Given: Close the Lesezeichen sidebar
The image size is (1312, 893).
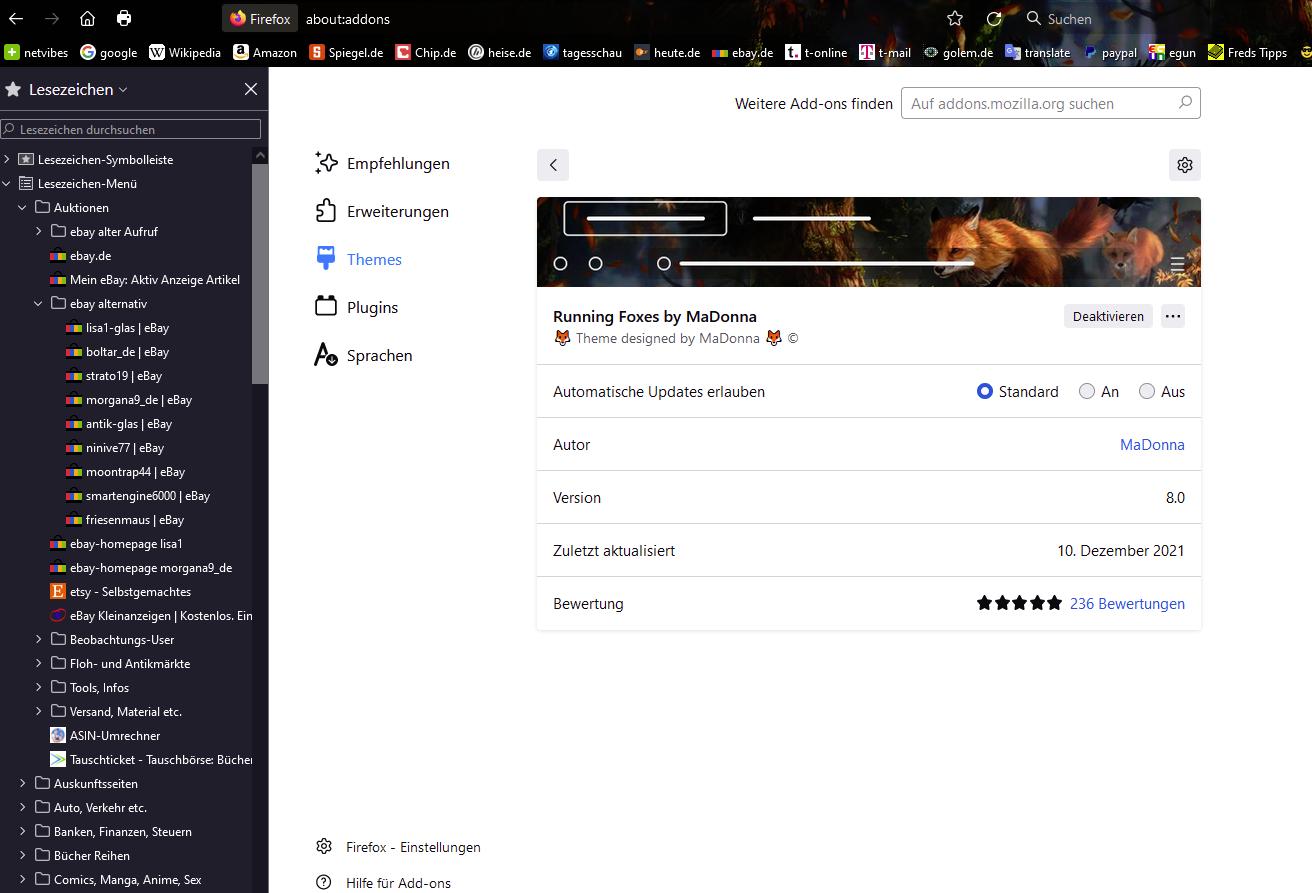Looking at the screenshot, I should coord(251,90).
